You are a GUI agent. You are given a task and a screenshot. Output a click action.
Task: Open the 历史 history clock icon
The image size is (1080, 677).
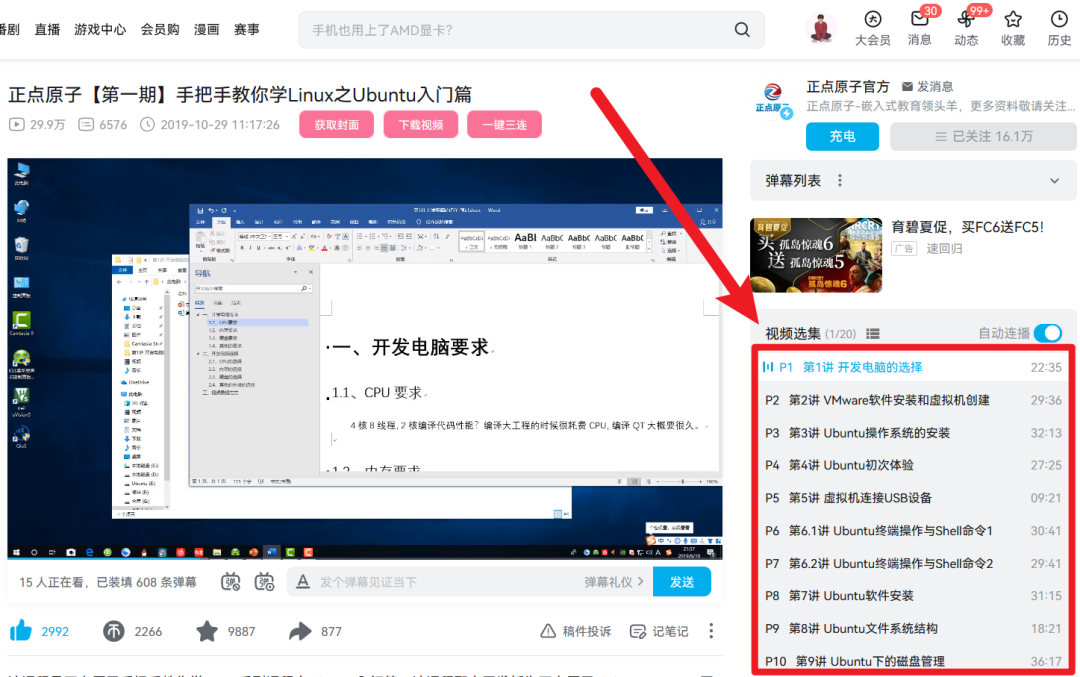[x=1059, y=19]
